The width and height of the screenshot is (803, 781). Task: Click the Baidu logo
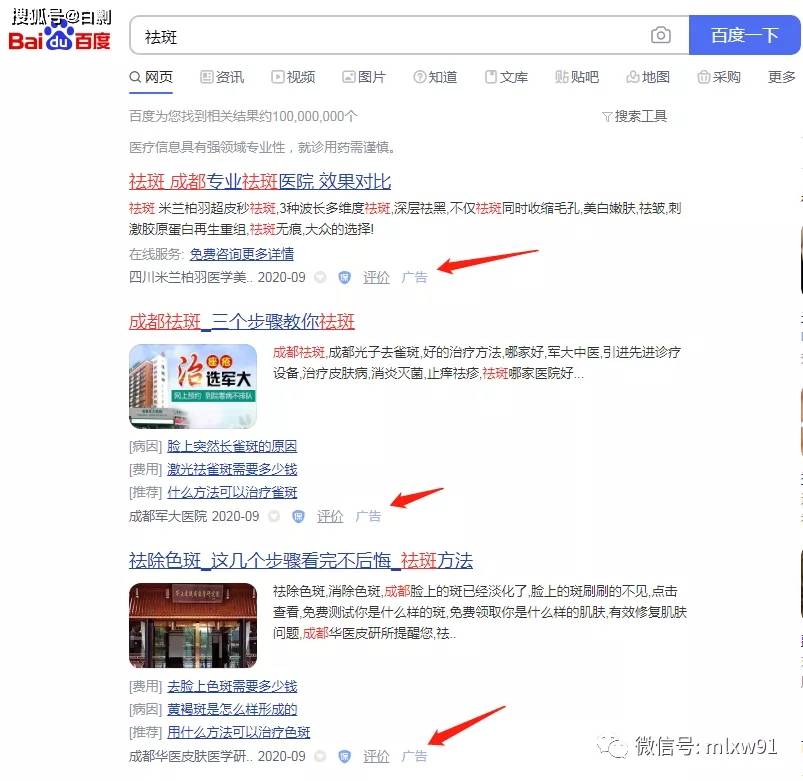pos(59,37)
